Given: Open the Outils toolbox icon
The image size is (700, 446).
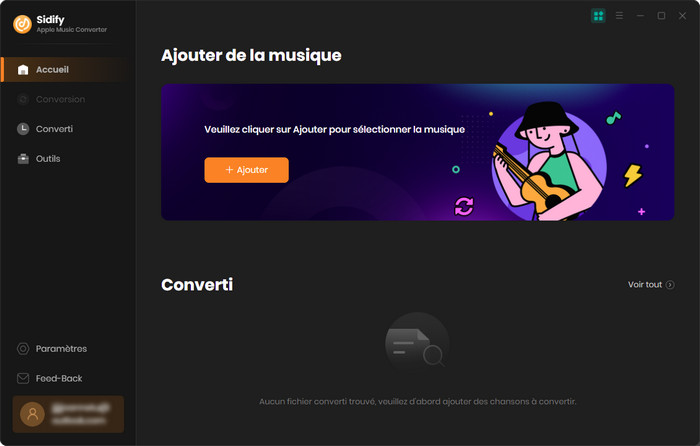Looking at the screenshot, I should [23, 159].
